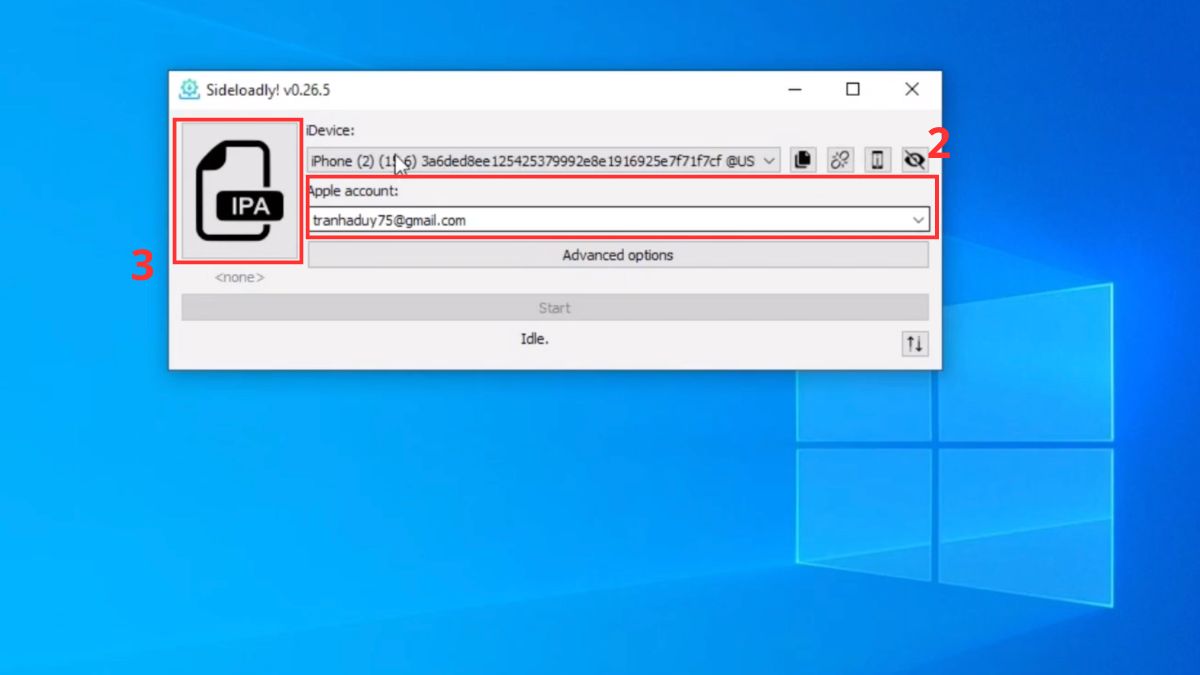This screenshot has height=675, width=1200.
Task: Click the Sideloadly! v0.26.5 window title
Action: click(268, 90)
